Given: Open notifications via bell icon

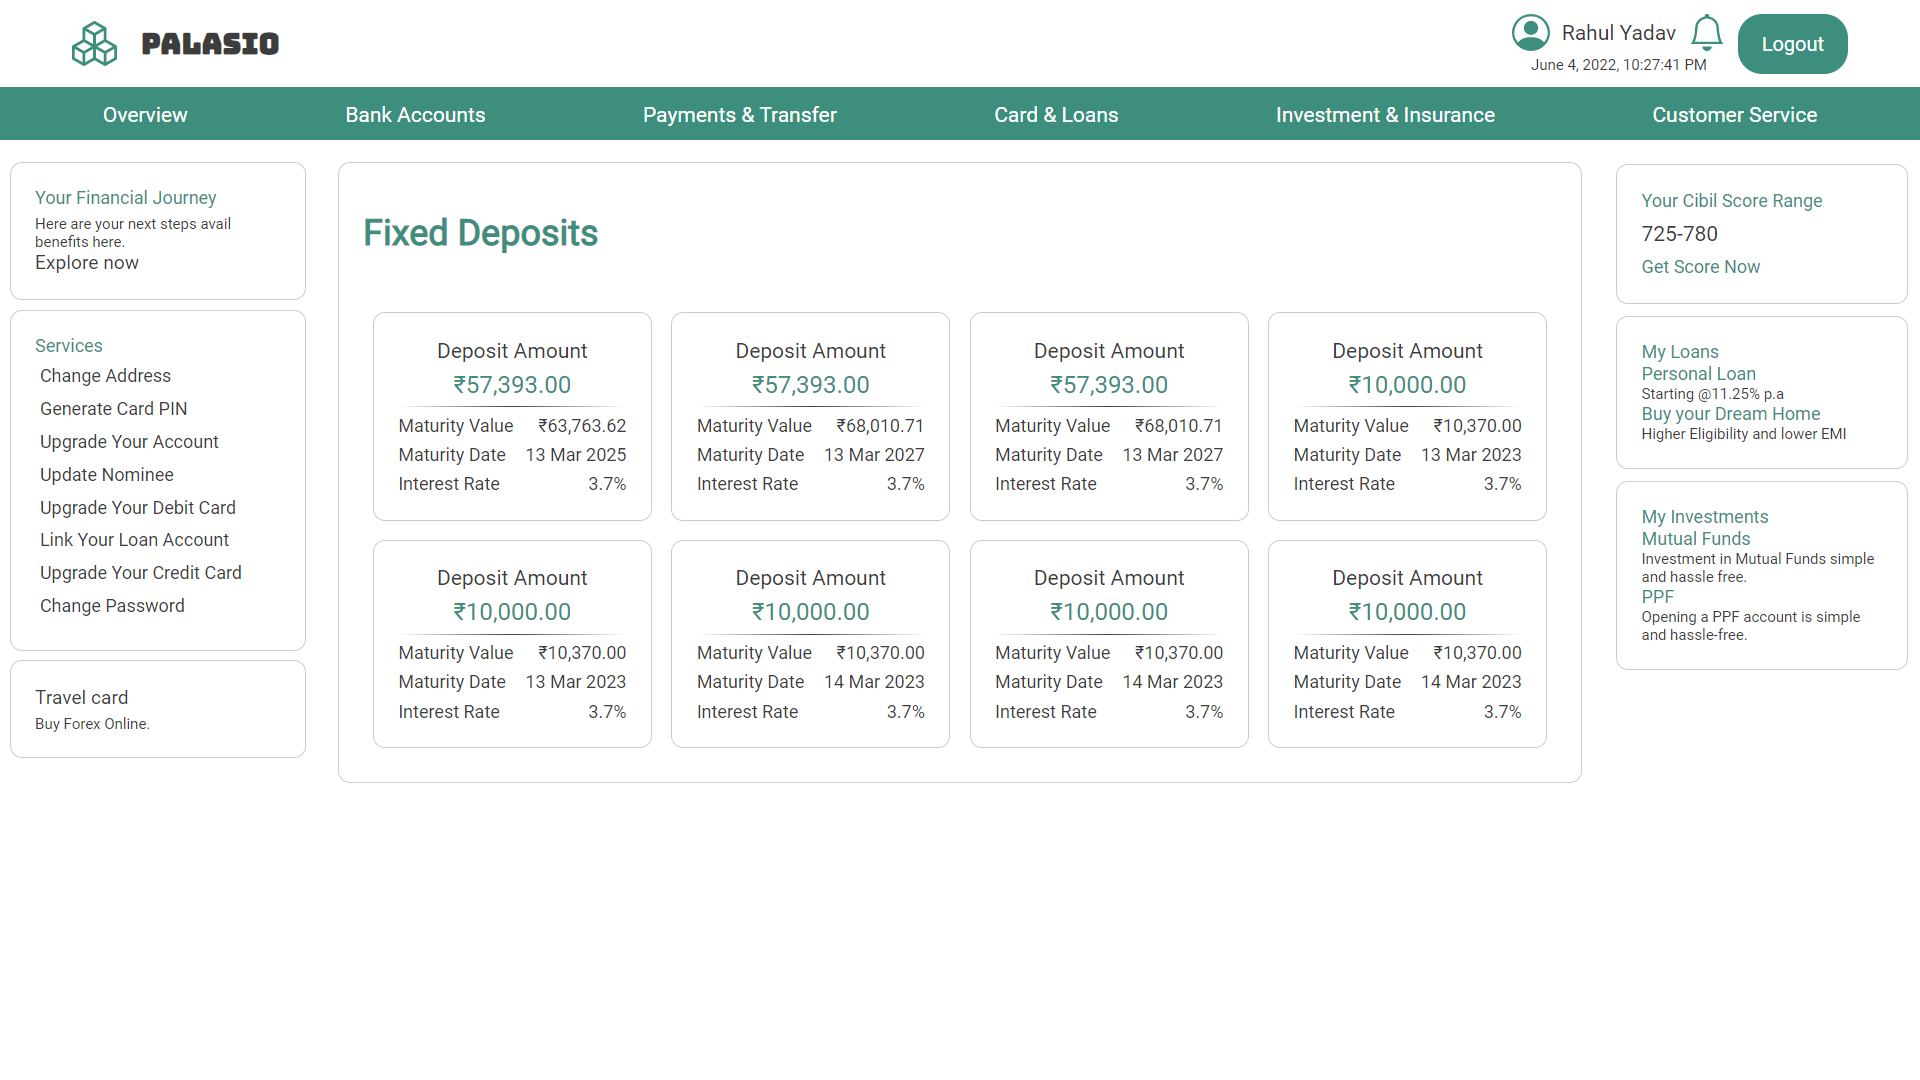Looking at the screenshot, I should point(1706,33).
